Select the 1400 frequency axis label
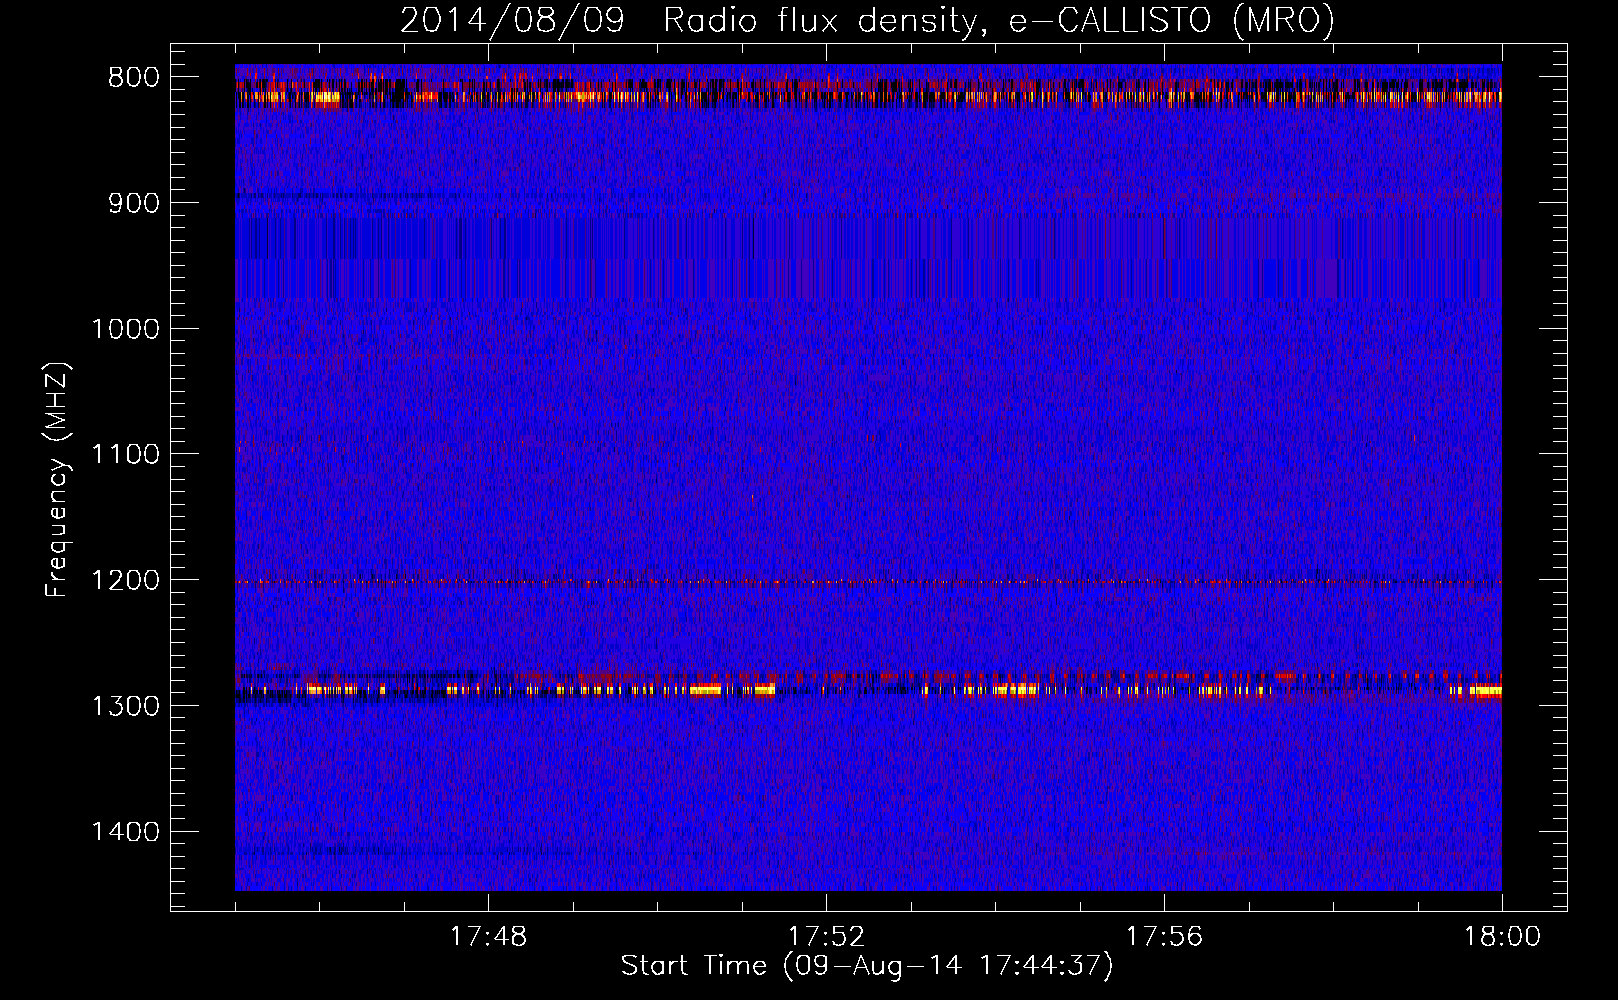Screen dimensions: 1618x1000 125,832
